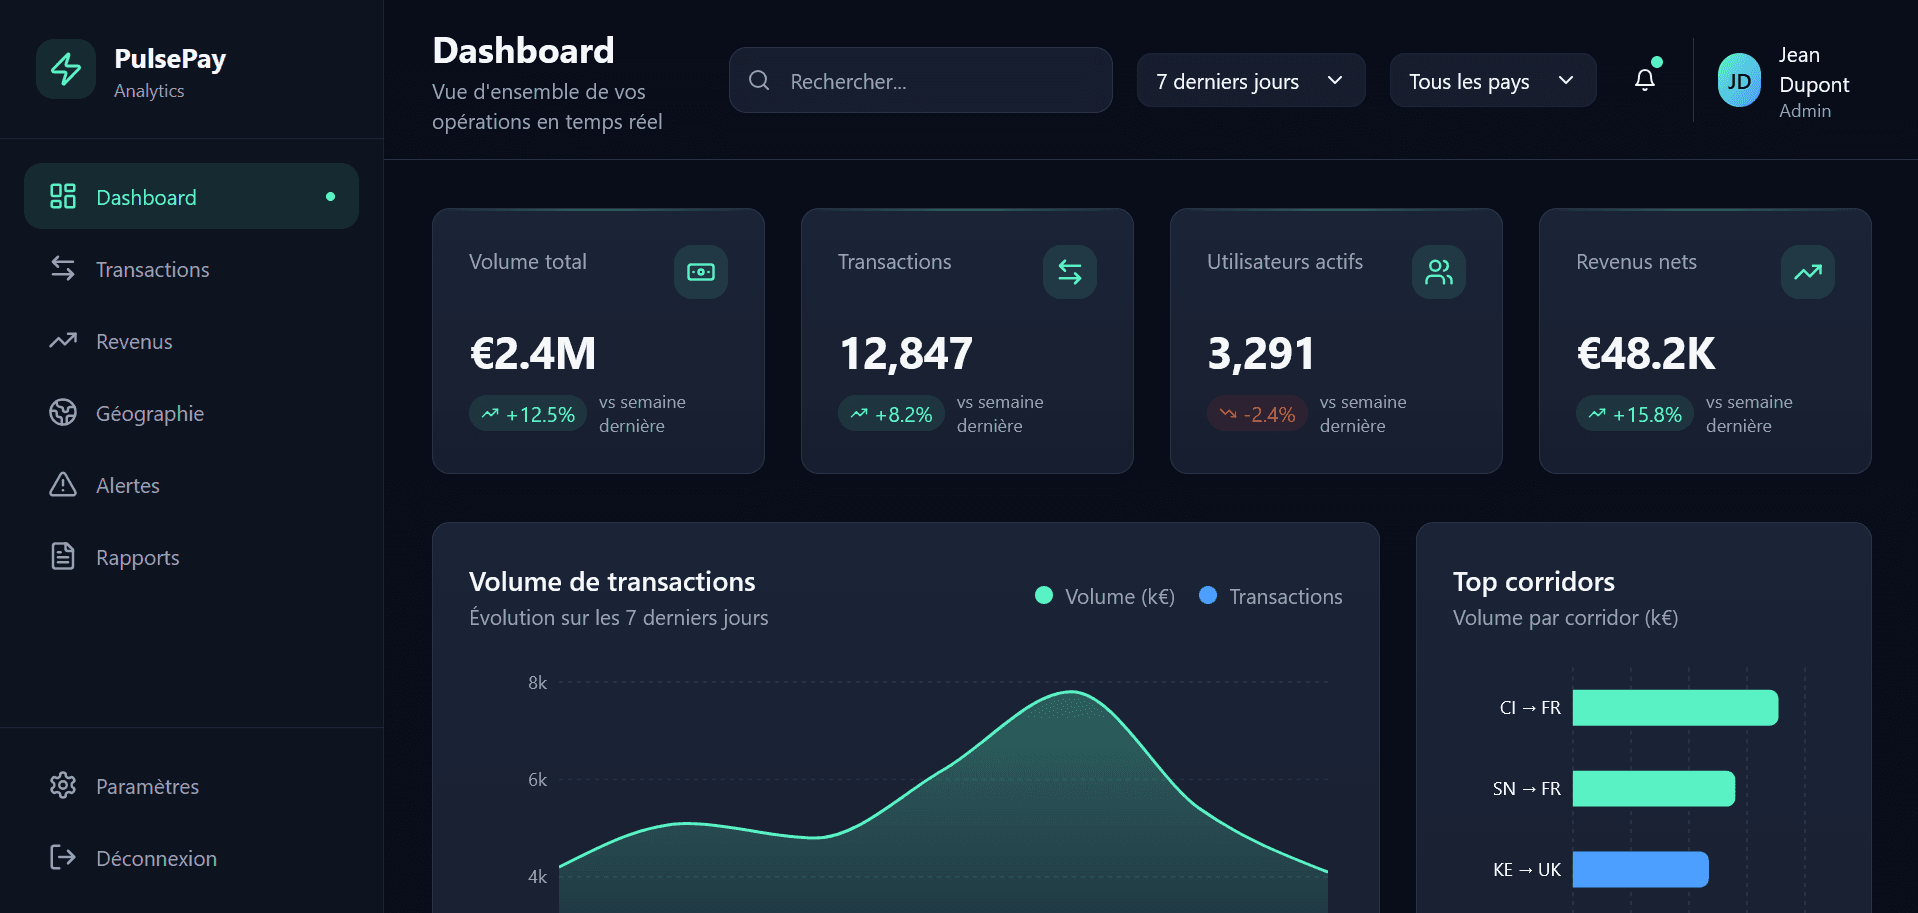
Task: Click the 3,291 active users value
Action: 1261,353
